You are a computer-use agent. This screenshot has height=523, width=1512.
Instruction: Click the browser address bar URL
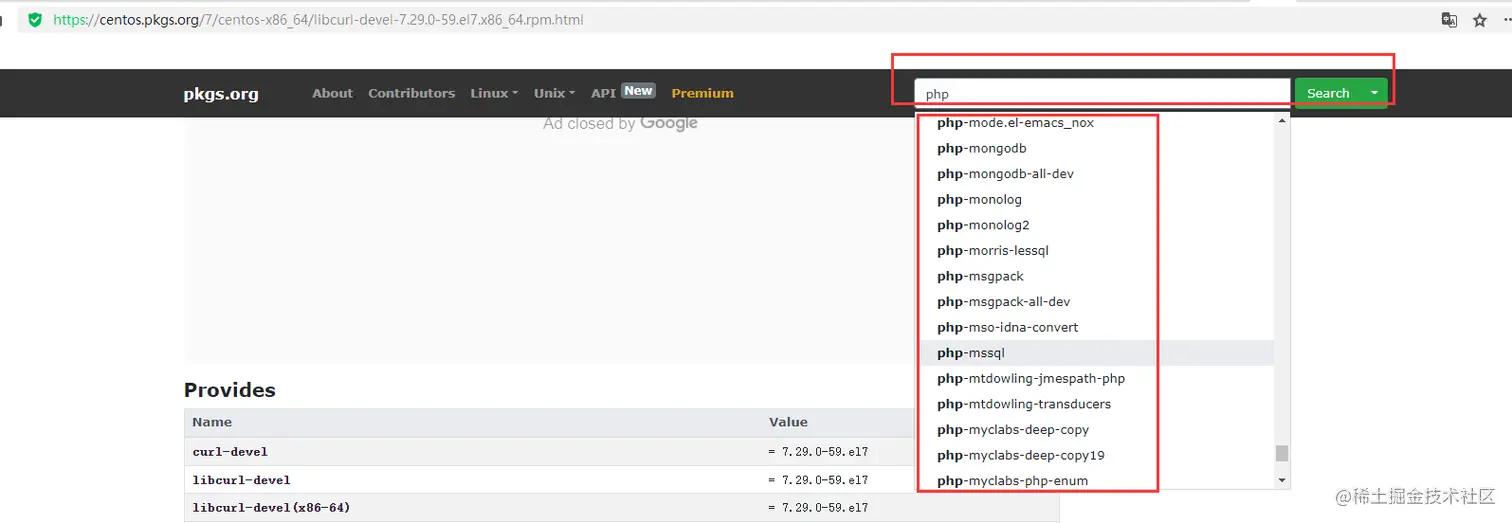[318, 20]
